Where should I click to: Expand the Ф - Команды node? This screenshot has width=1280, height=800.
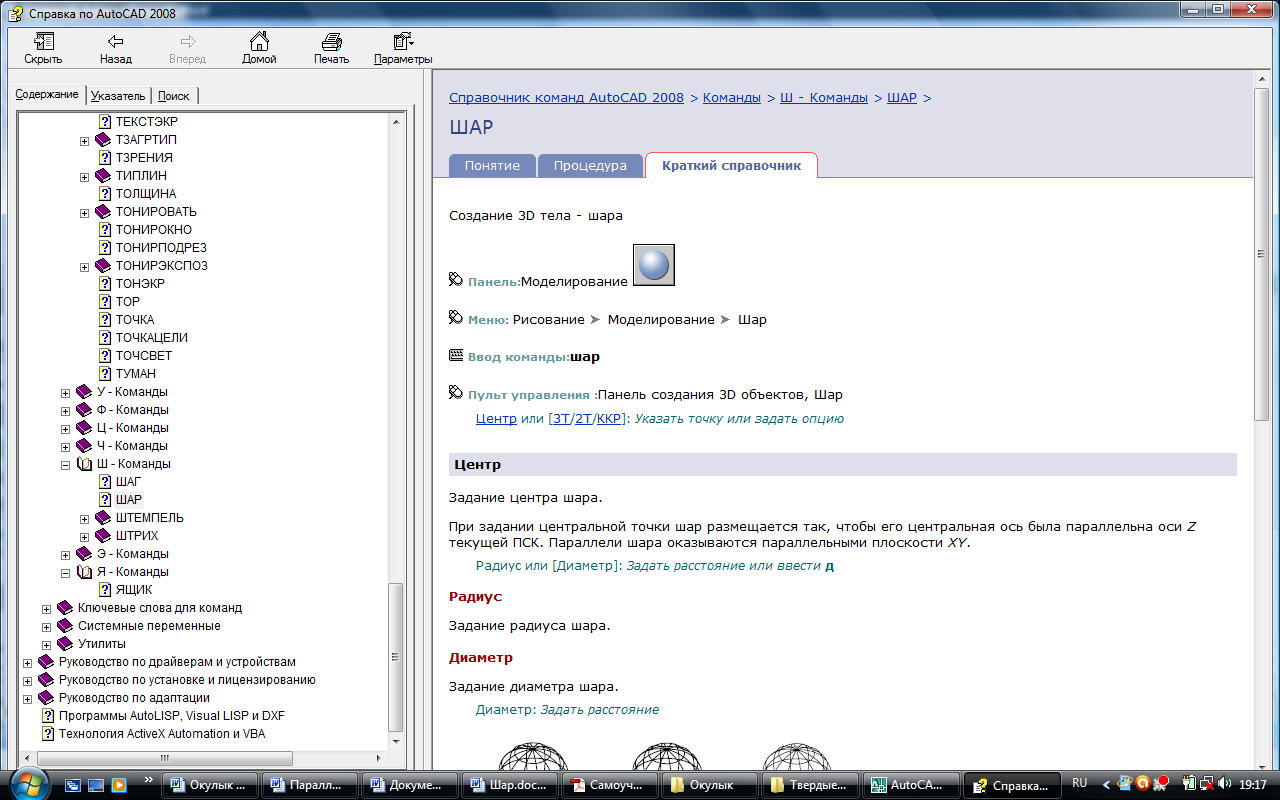click(x=66, y=411)
